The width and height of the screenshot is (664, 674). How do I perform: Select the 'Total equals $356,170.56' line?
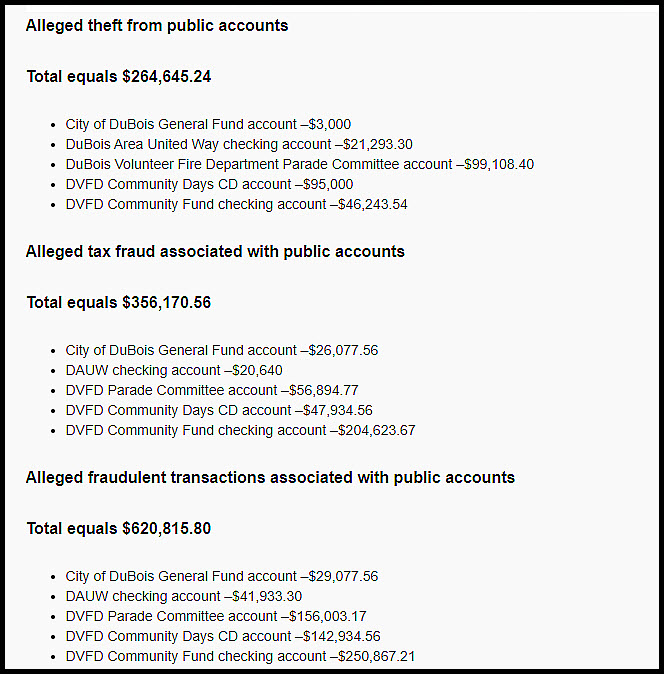118,302
